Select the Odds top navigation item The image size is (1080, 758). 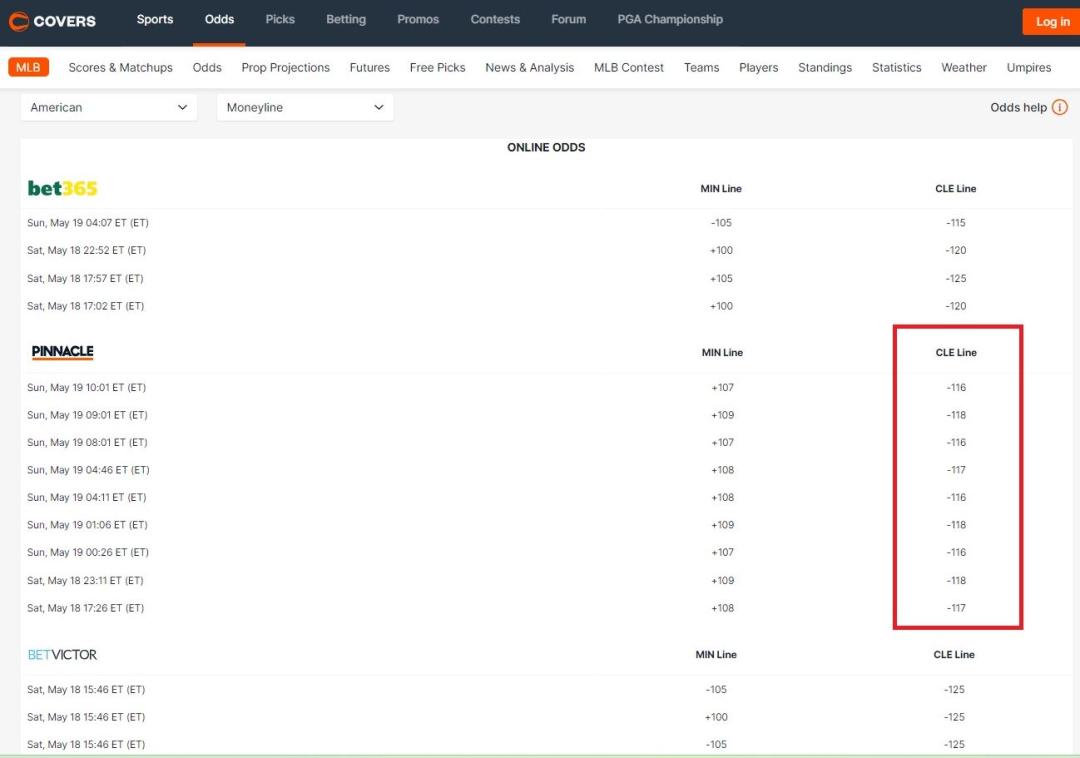tap(219, 19)
